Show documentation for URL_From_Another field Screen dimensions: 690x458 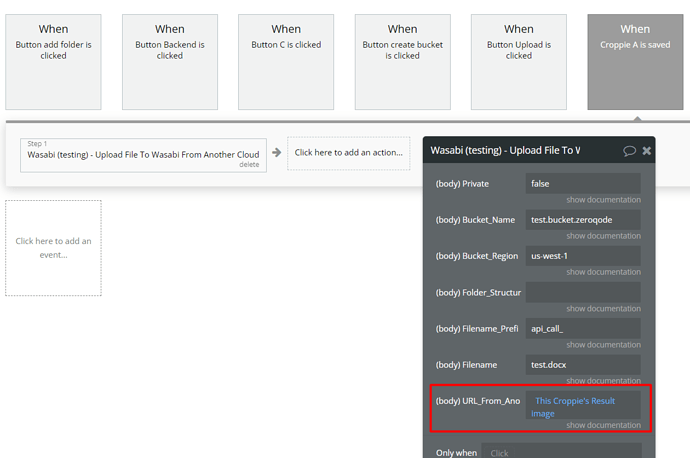[x=603, y=425]
